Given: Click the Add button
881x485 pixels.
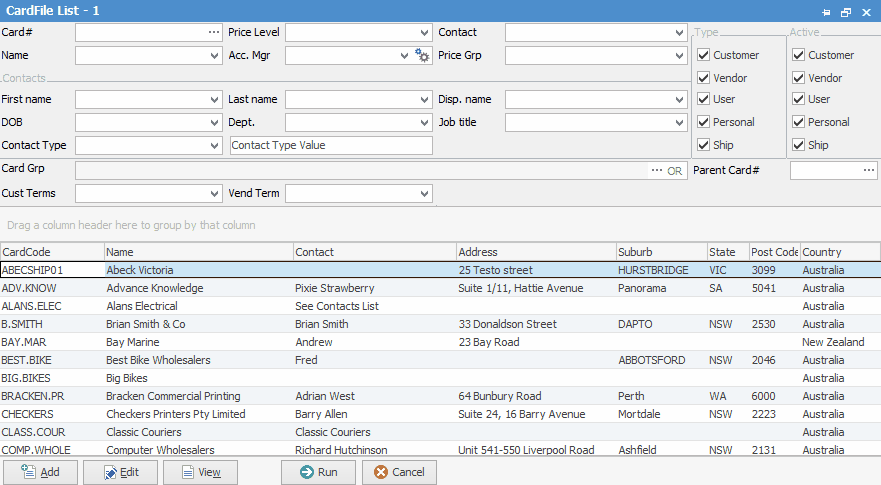Looking at the screenshot, I should [40, 472].
